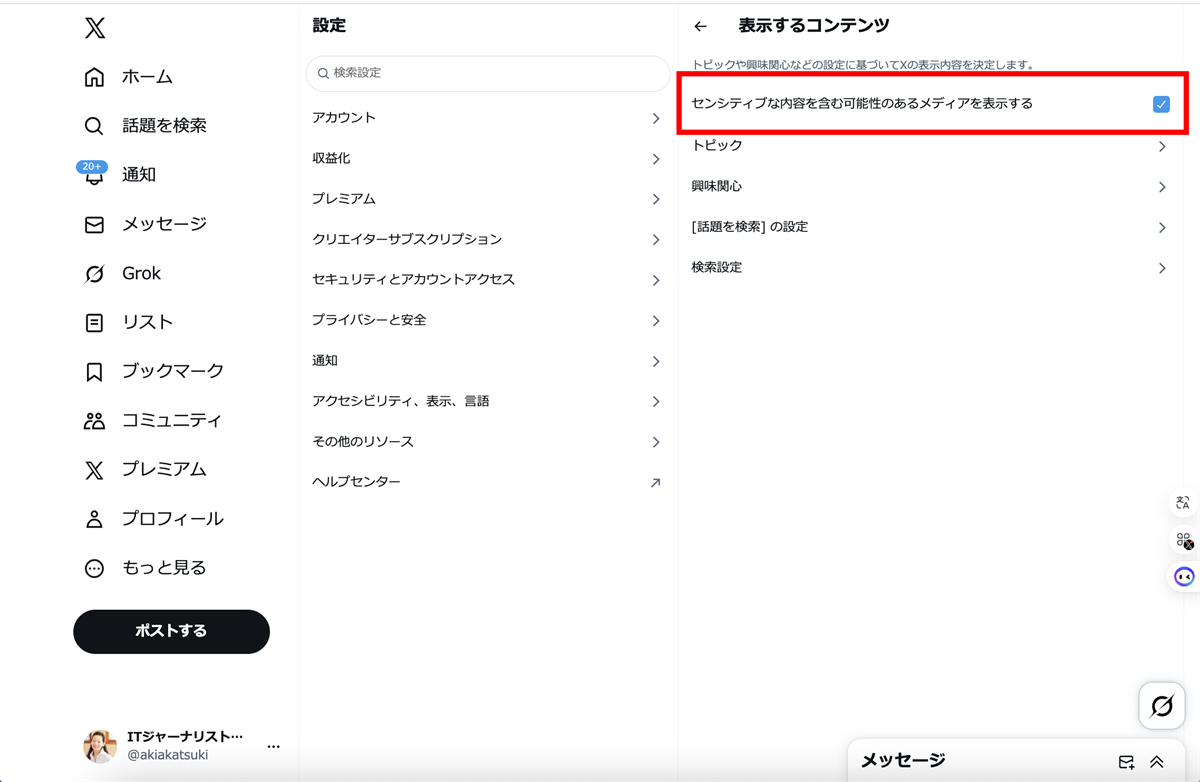Click 表示するコンテンツ heading text
This screenshot has height=782, width=1200.
814,26
